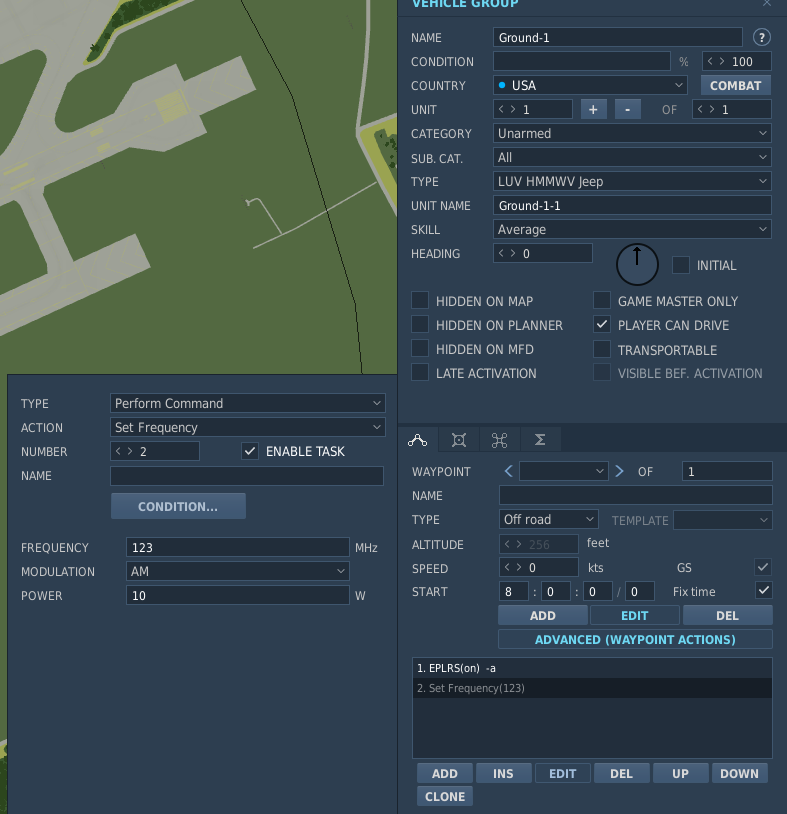Move action DOWN in list
Image resolution: width=787 pixels, height=814 pixels.
(740, 773)
